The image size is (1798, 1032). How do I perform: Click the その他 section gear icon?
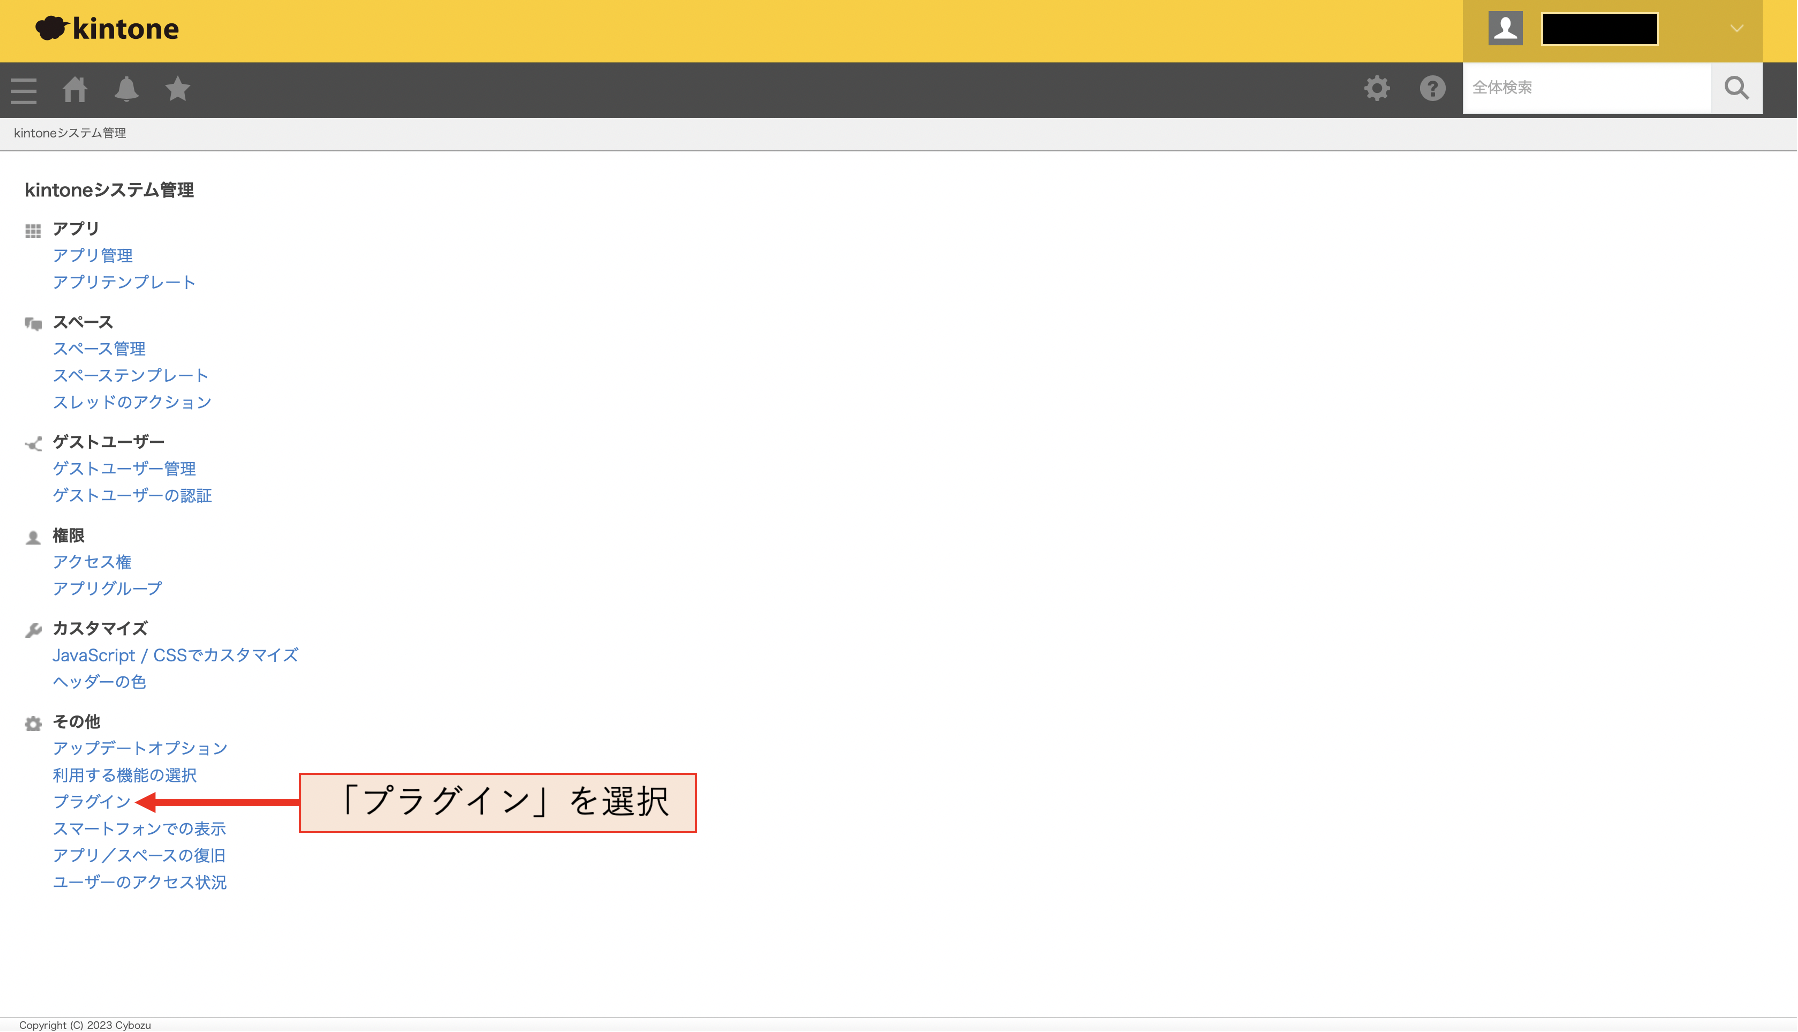tap(33, 724)
